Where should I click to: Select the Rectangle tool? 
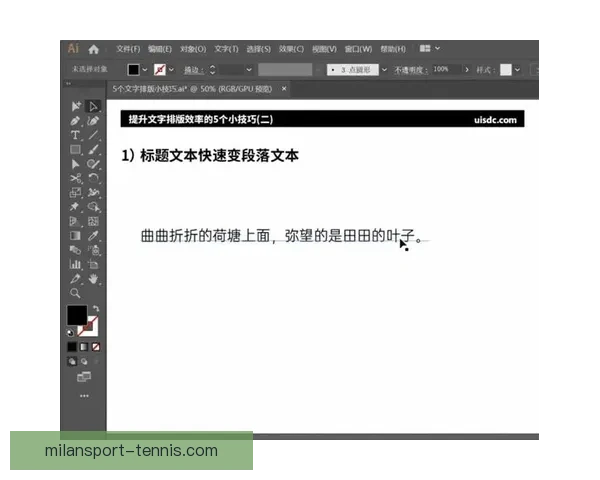[75, 150]
